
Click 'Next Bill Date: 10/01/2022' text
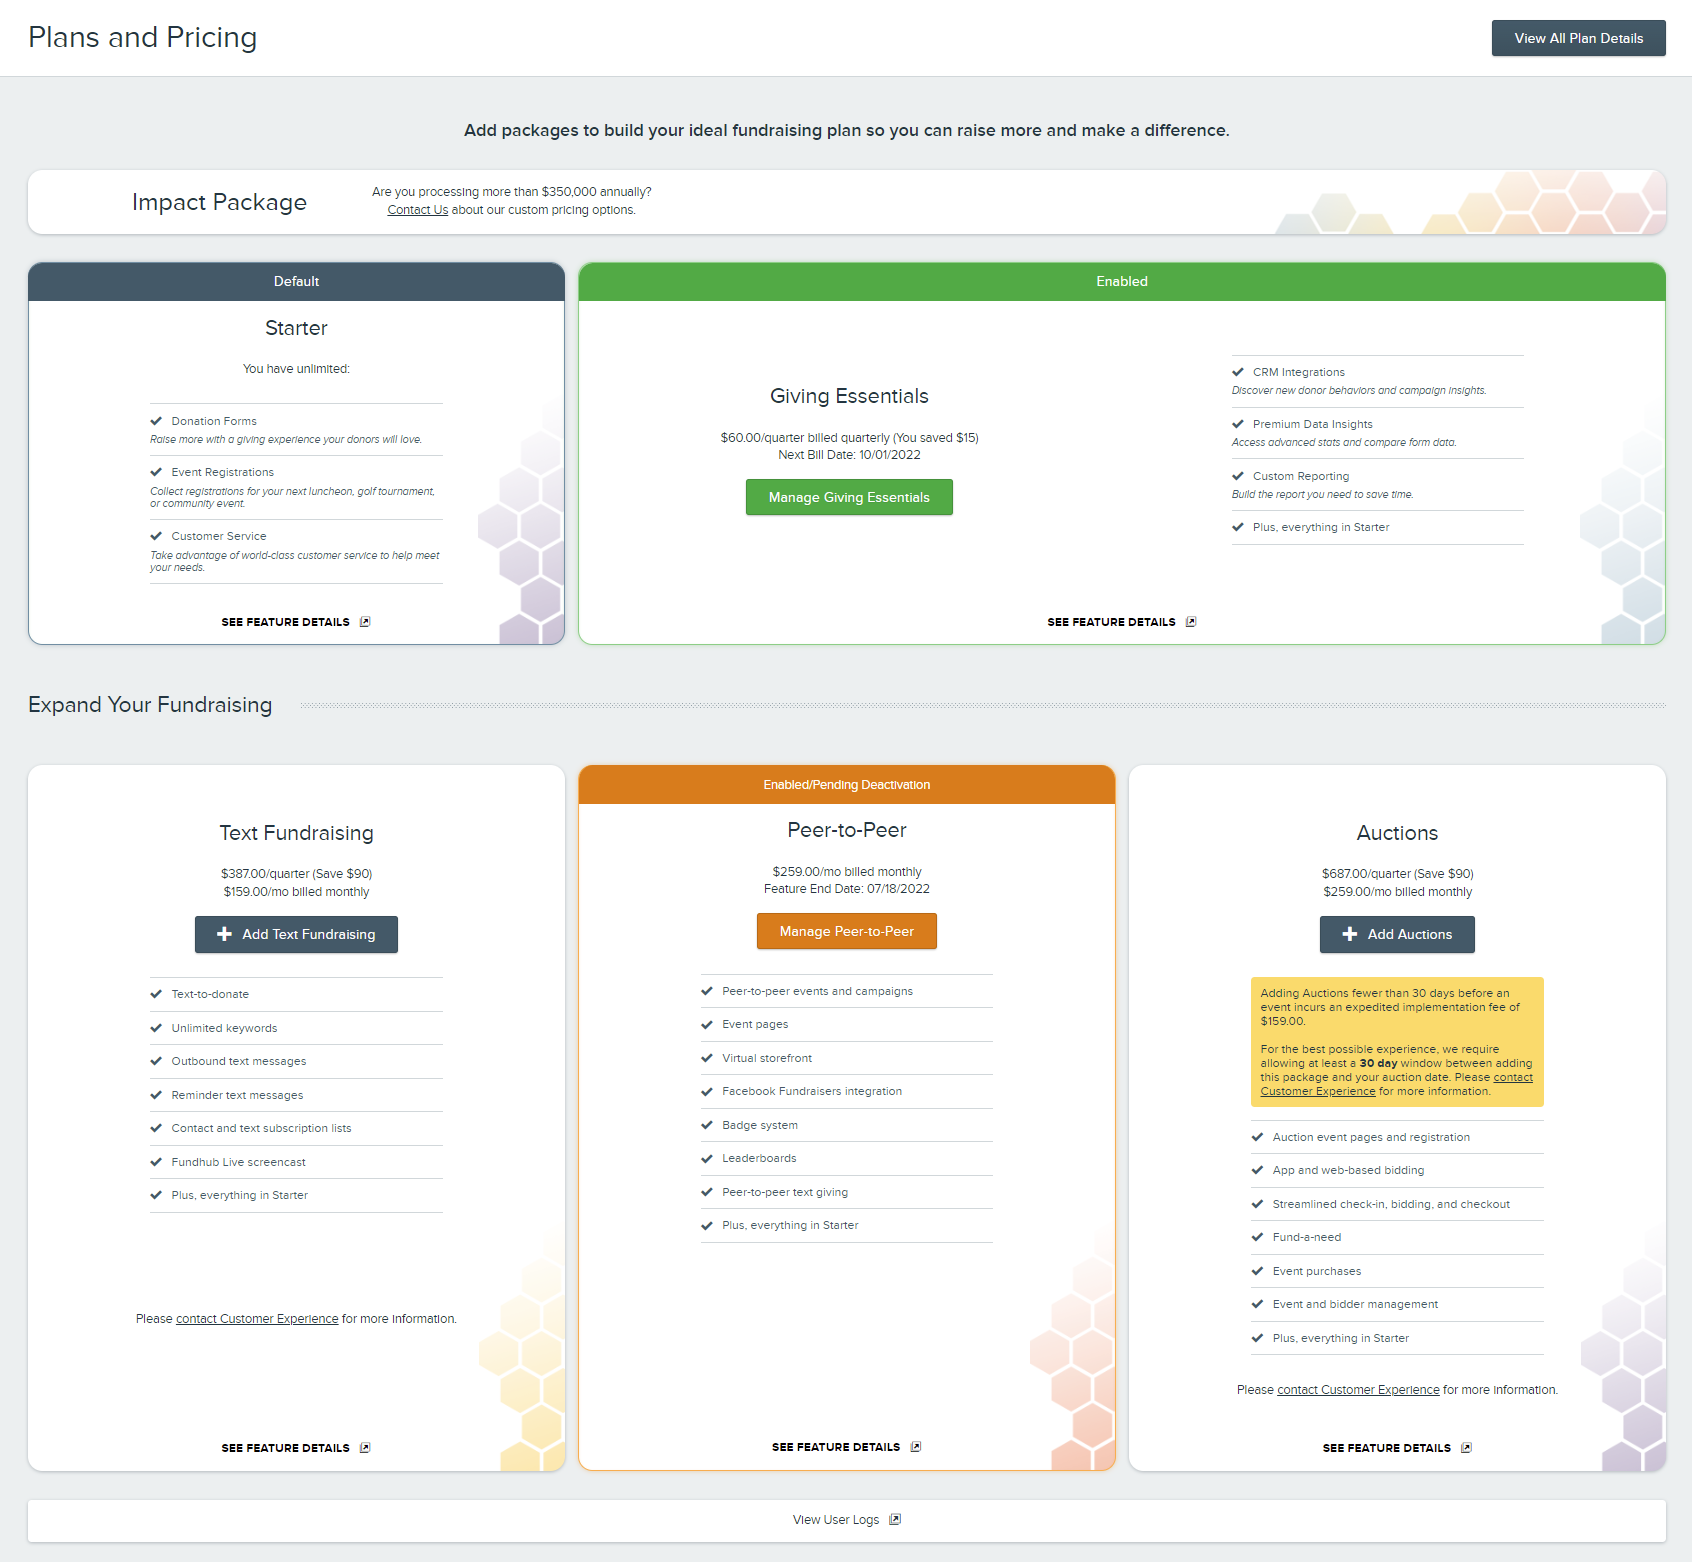click(x=849, y=455)
